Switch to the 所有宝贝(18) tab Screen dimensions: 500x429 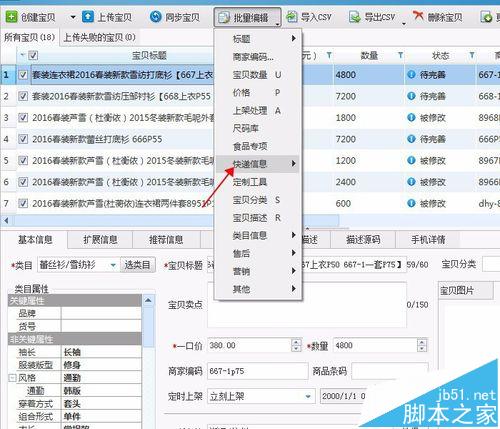pyautogui.click(x=29, y=37)
